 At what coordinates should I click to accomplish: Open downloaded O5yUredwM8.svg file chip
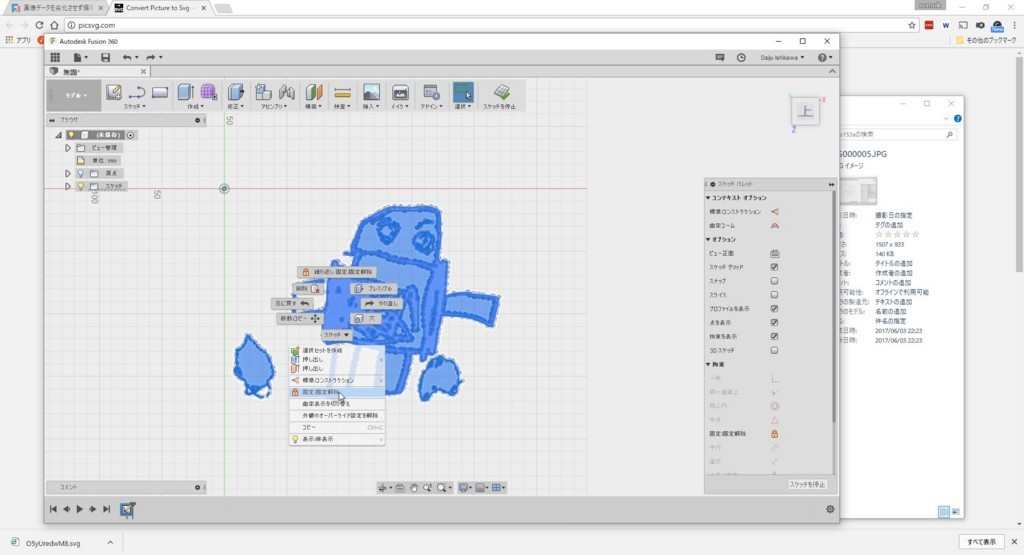tap(54, 543)
